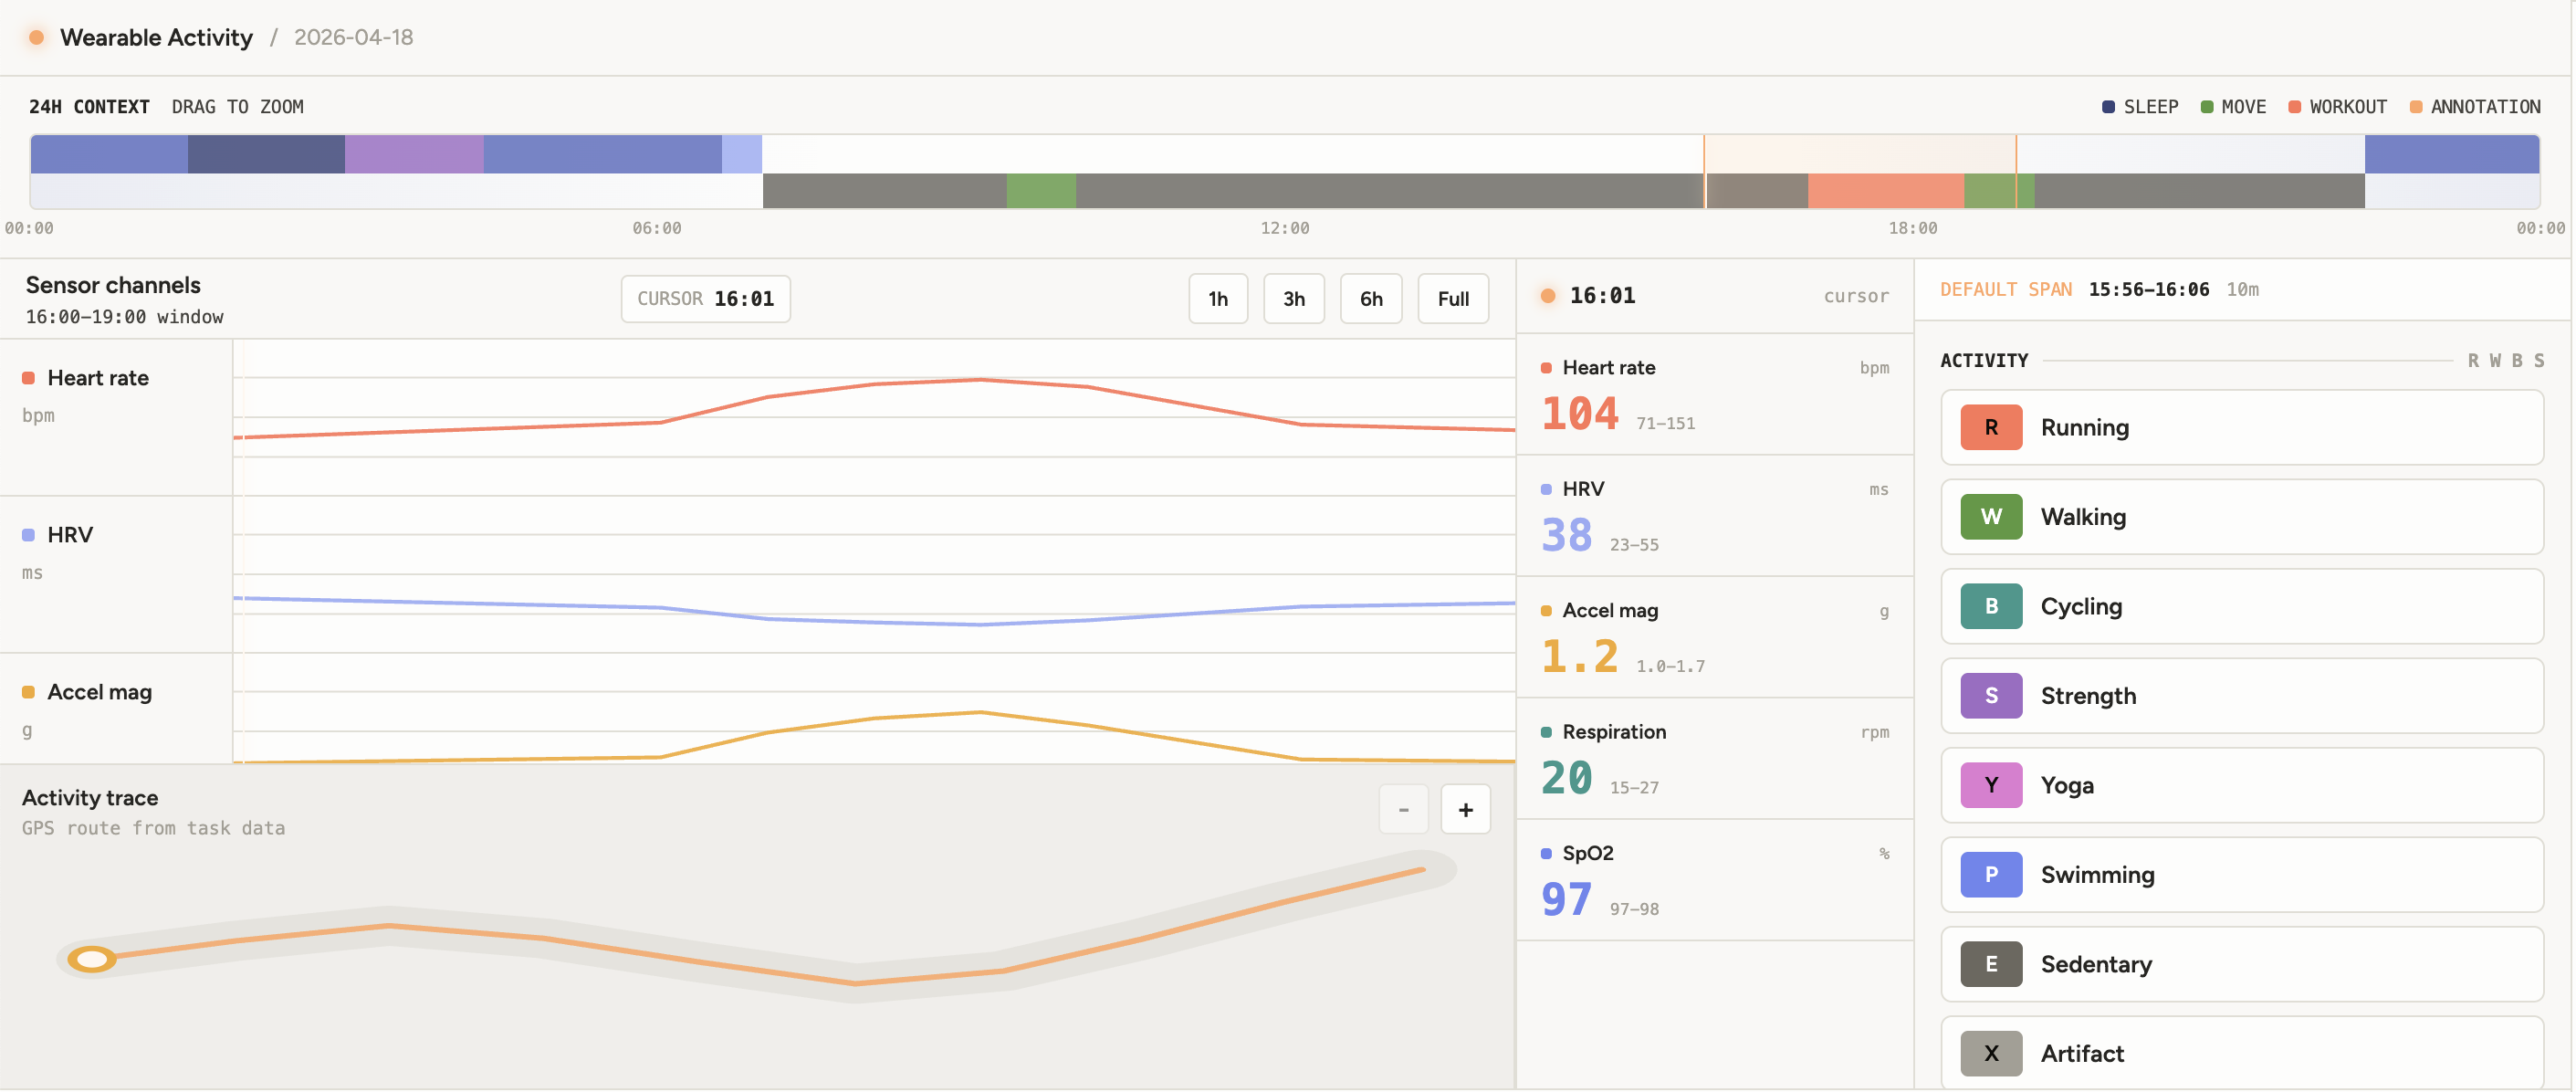Screen dimensions: 2576x1092
Task: Click the Accel mag 1.2 g reading
Action: click(x=1714, y=637)
